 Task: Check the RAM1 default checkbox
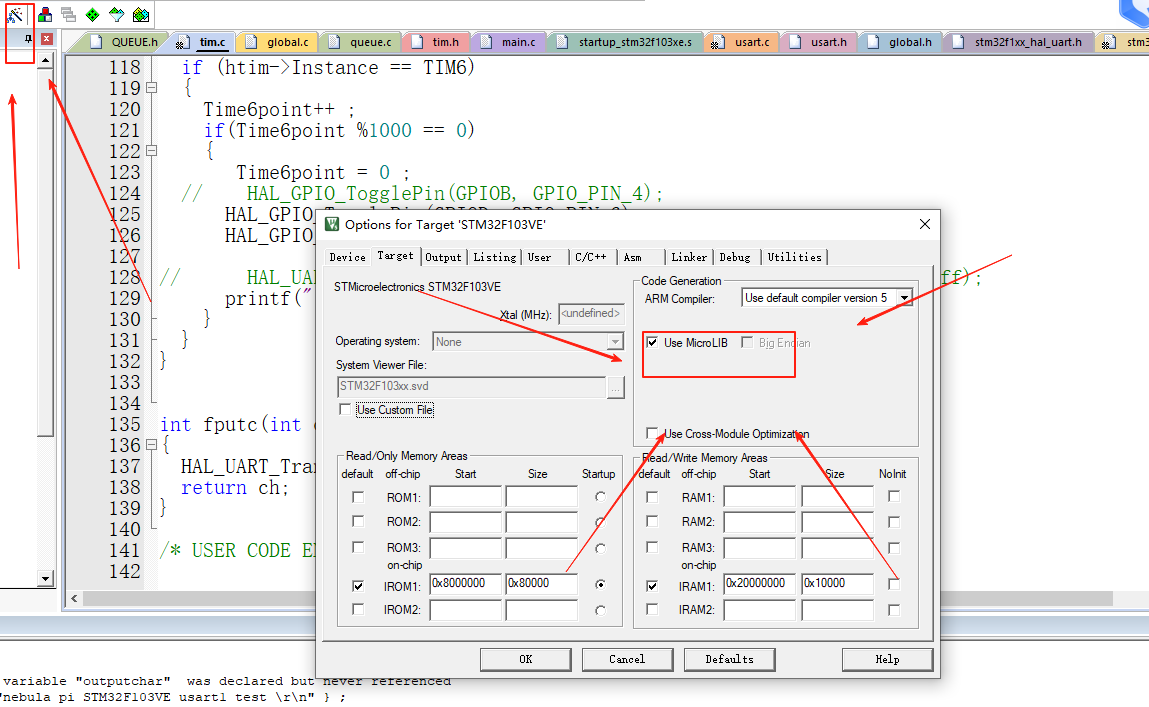[x=652, y=497]
